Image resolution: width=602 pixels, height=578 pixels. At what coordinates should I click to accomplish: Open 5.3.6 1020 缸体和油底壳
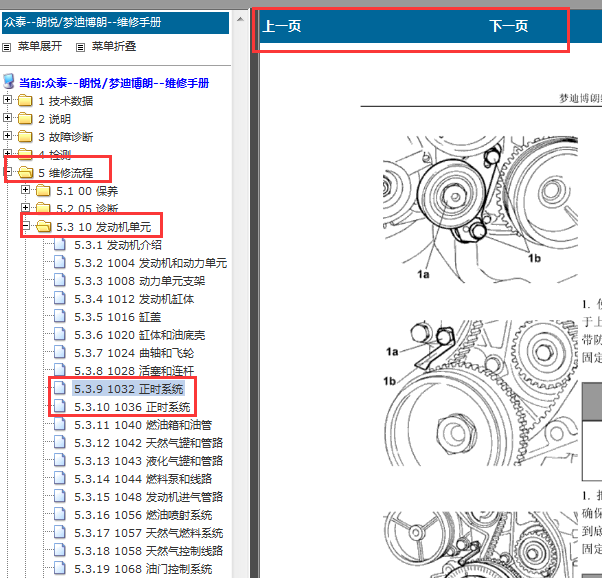pyautogui.click(x=140, y=335)
